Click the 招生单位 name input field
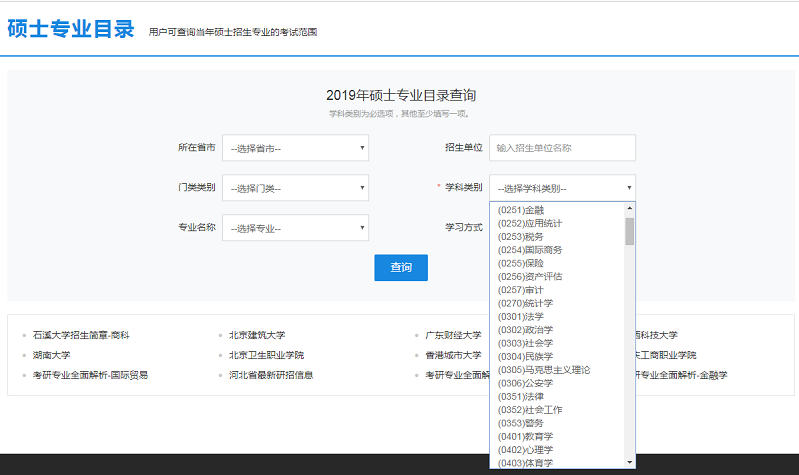The image size is (799, 475). click(x=562, y=148)
